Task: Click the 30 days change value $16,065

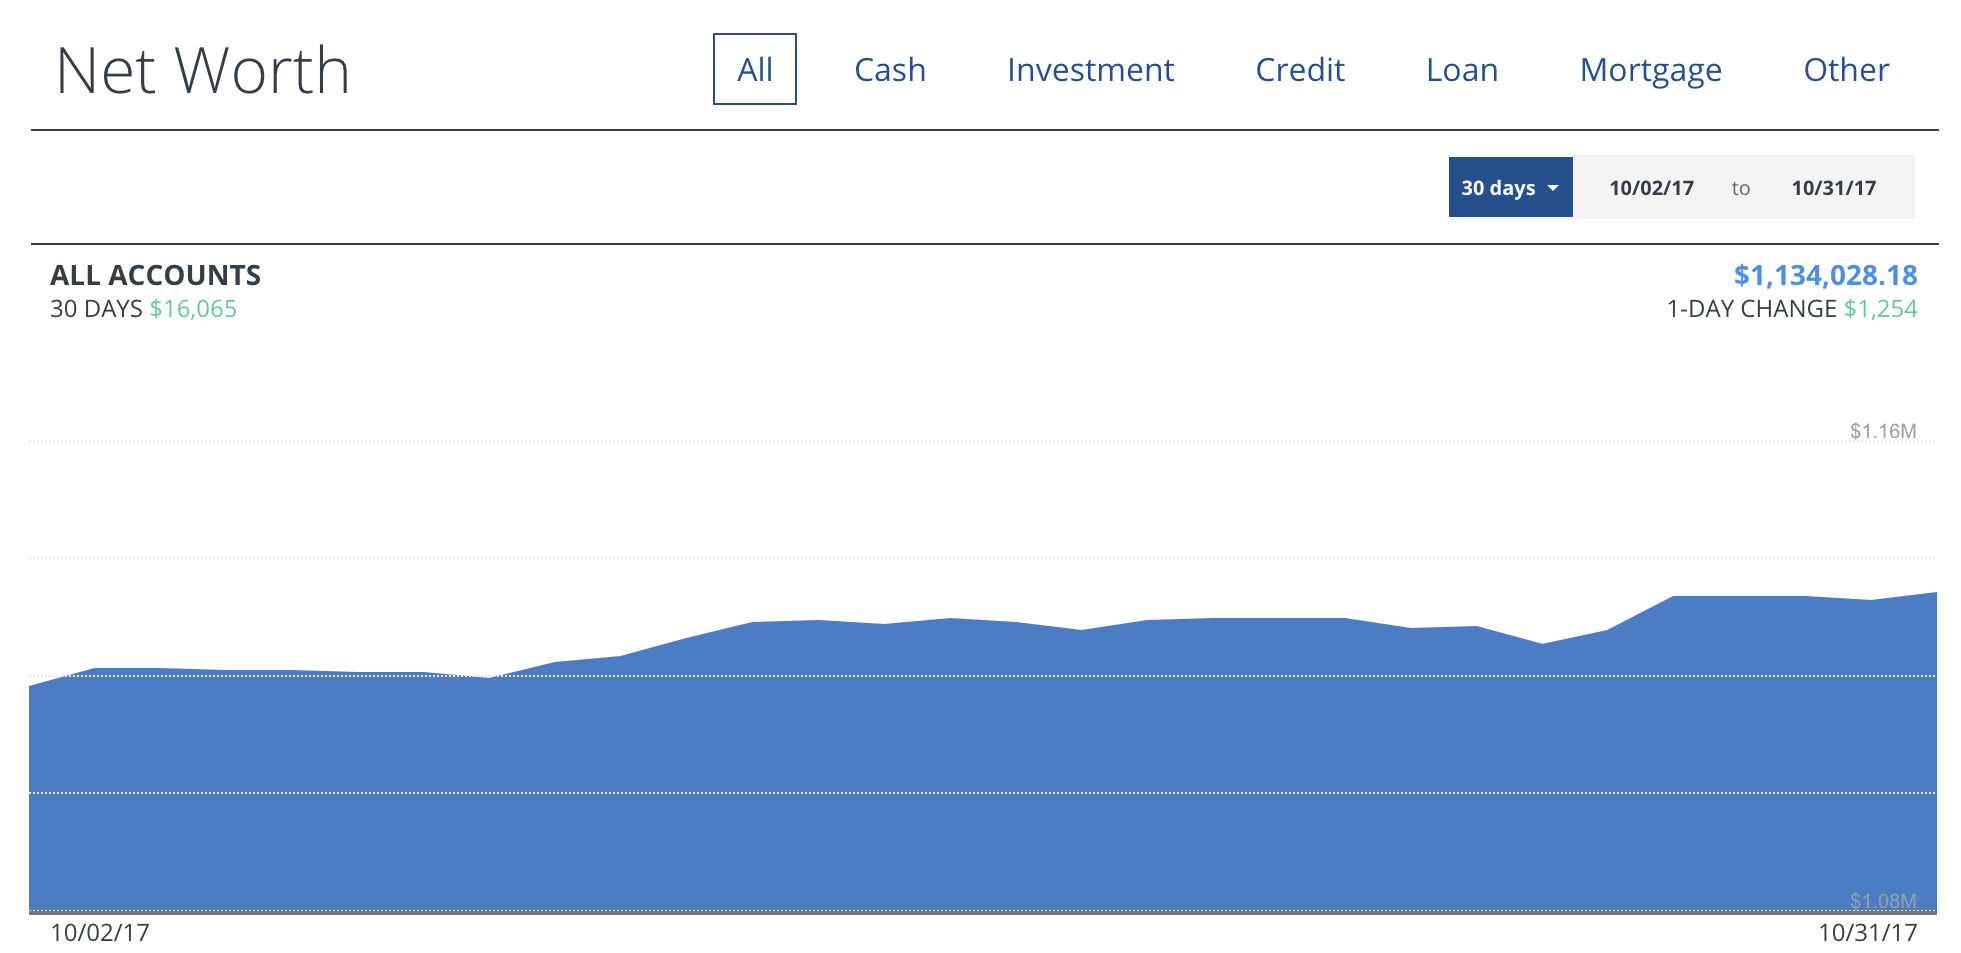Action: 193,309
